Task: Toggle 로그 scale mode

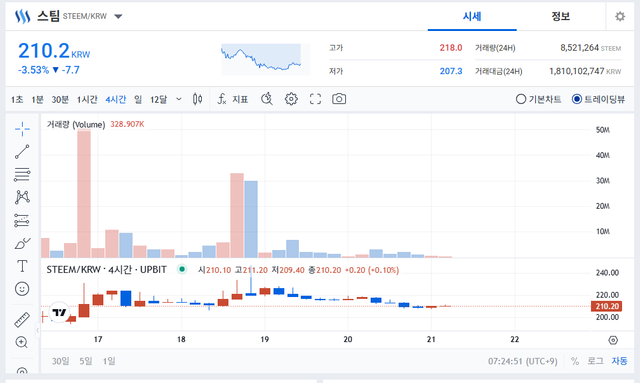Action: 595,361
